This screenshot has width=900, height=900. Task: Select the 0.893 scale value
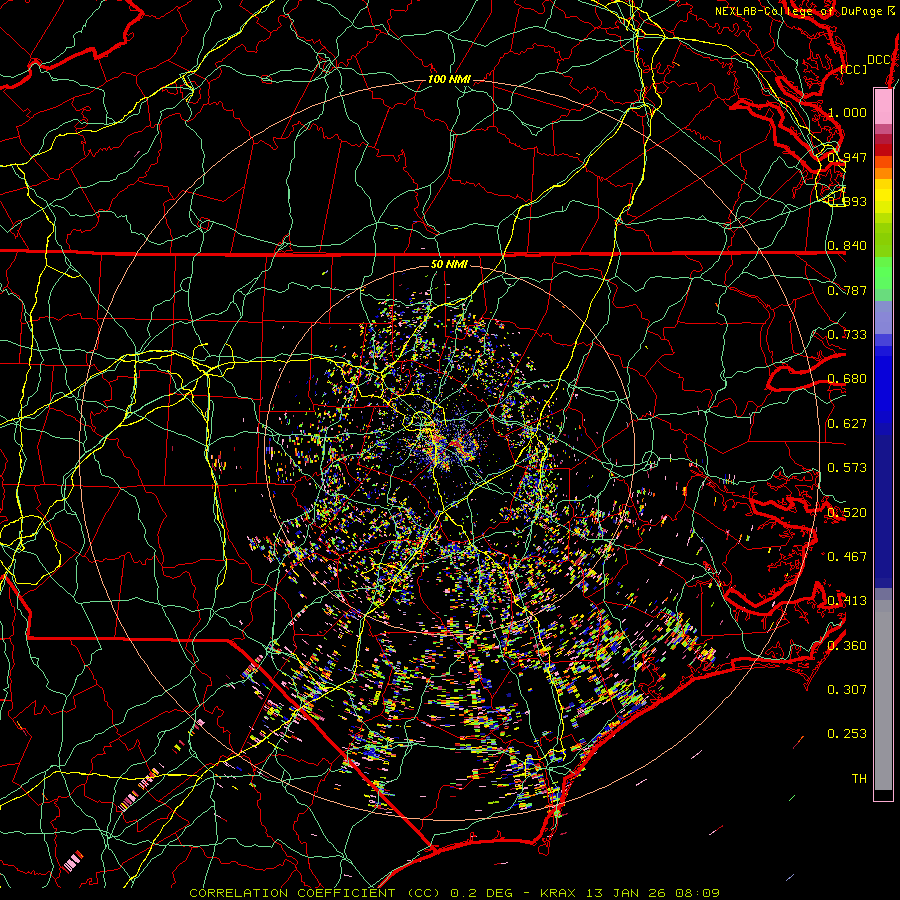pyautogui.click(x=847, y=201)
